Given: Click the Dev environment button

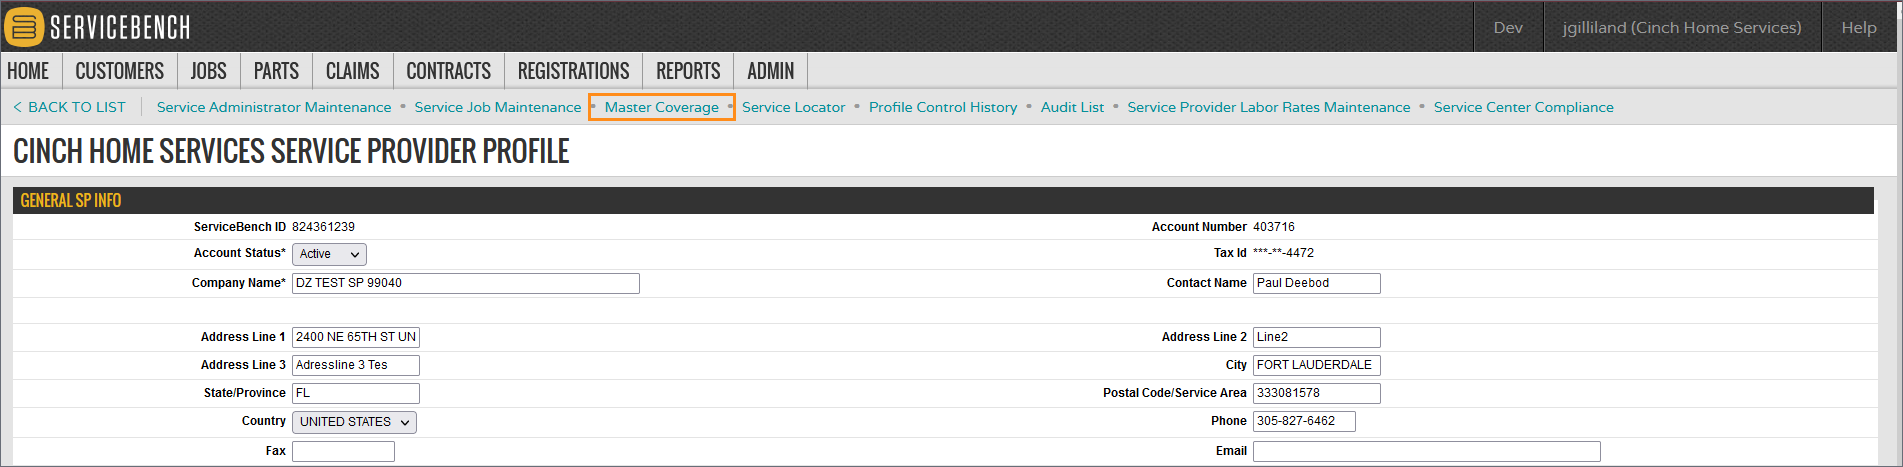Looking at the screenshot, I should (x=1508, y=27).
